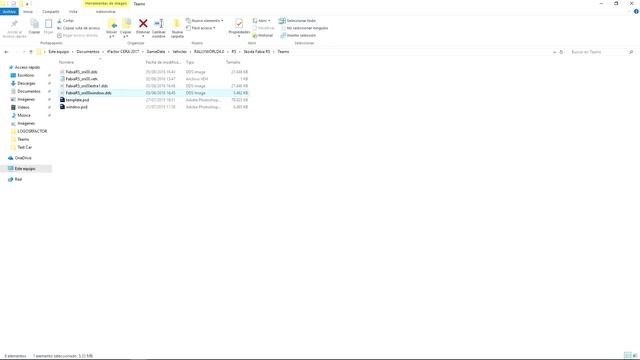Select Este equipo in the navigation pane
640x360 pixels.
point(26,169)
